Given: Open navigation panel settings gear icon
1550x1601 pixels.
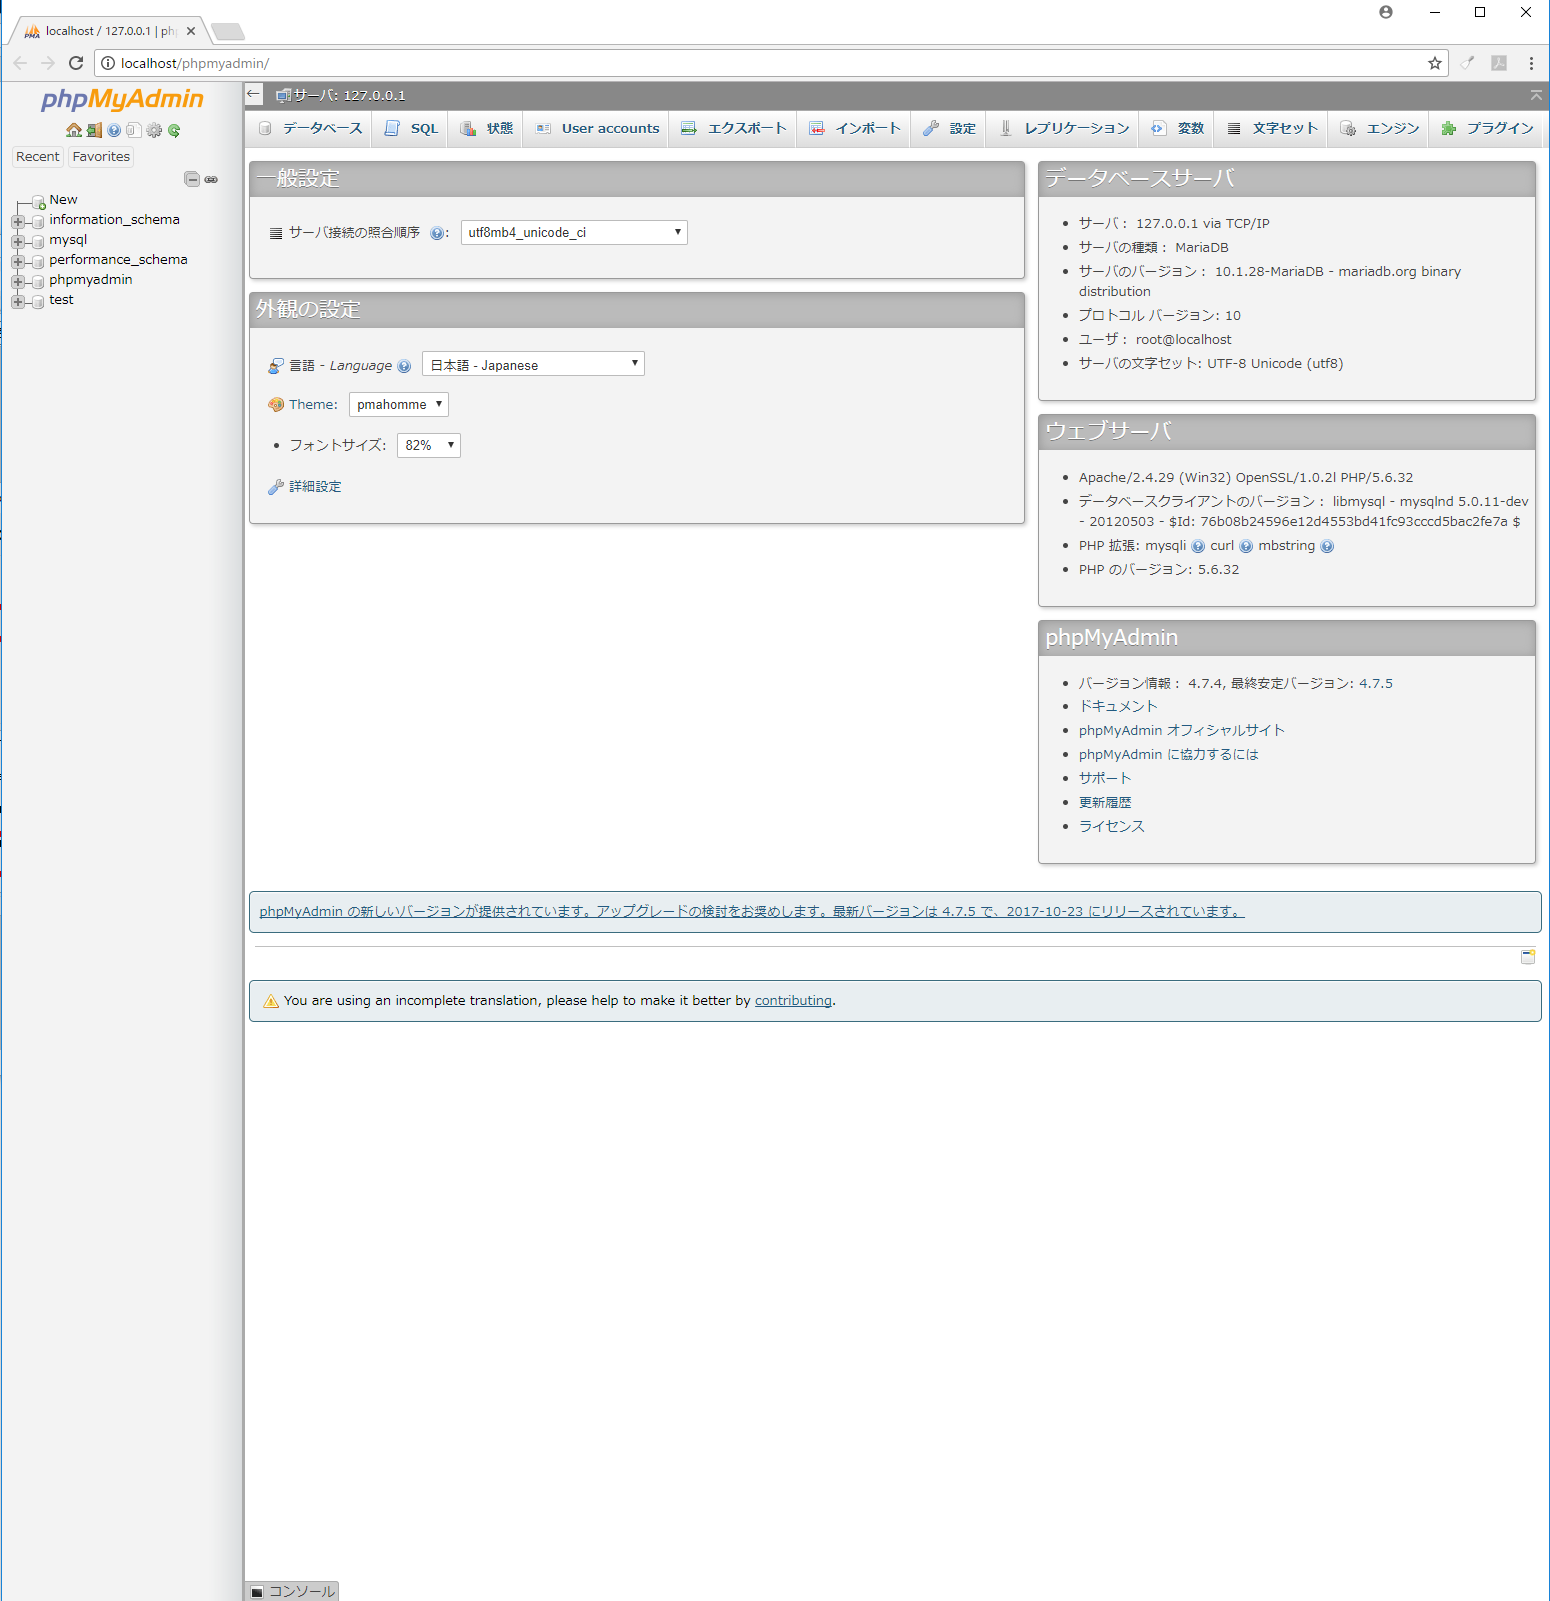Looking at the screenshot, I should [154, 130].
